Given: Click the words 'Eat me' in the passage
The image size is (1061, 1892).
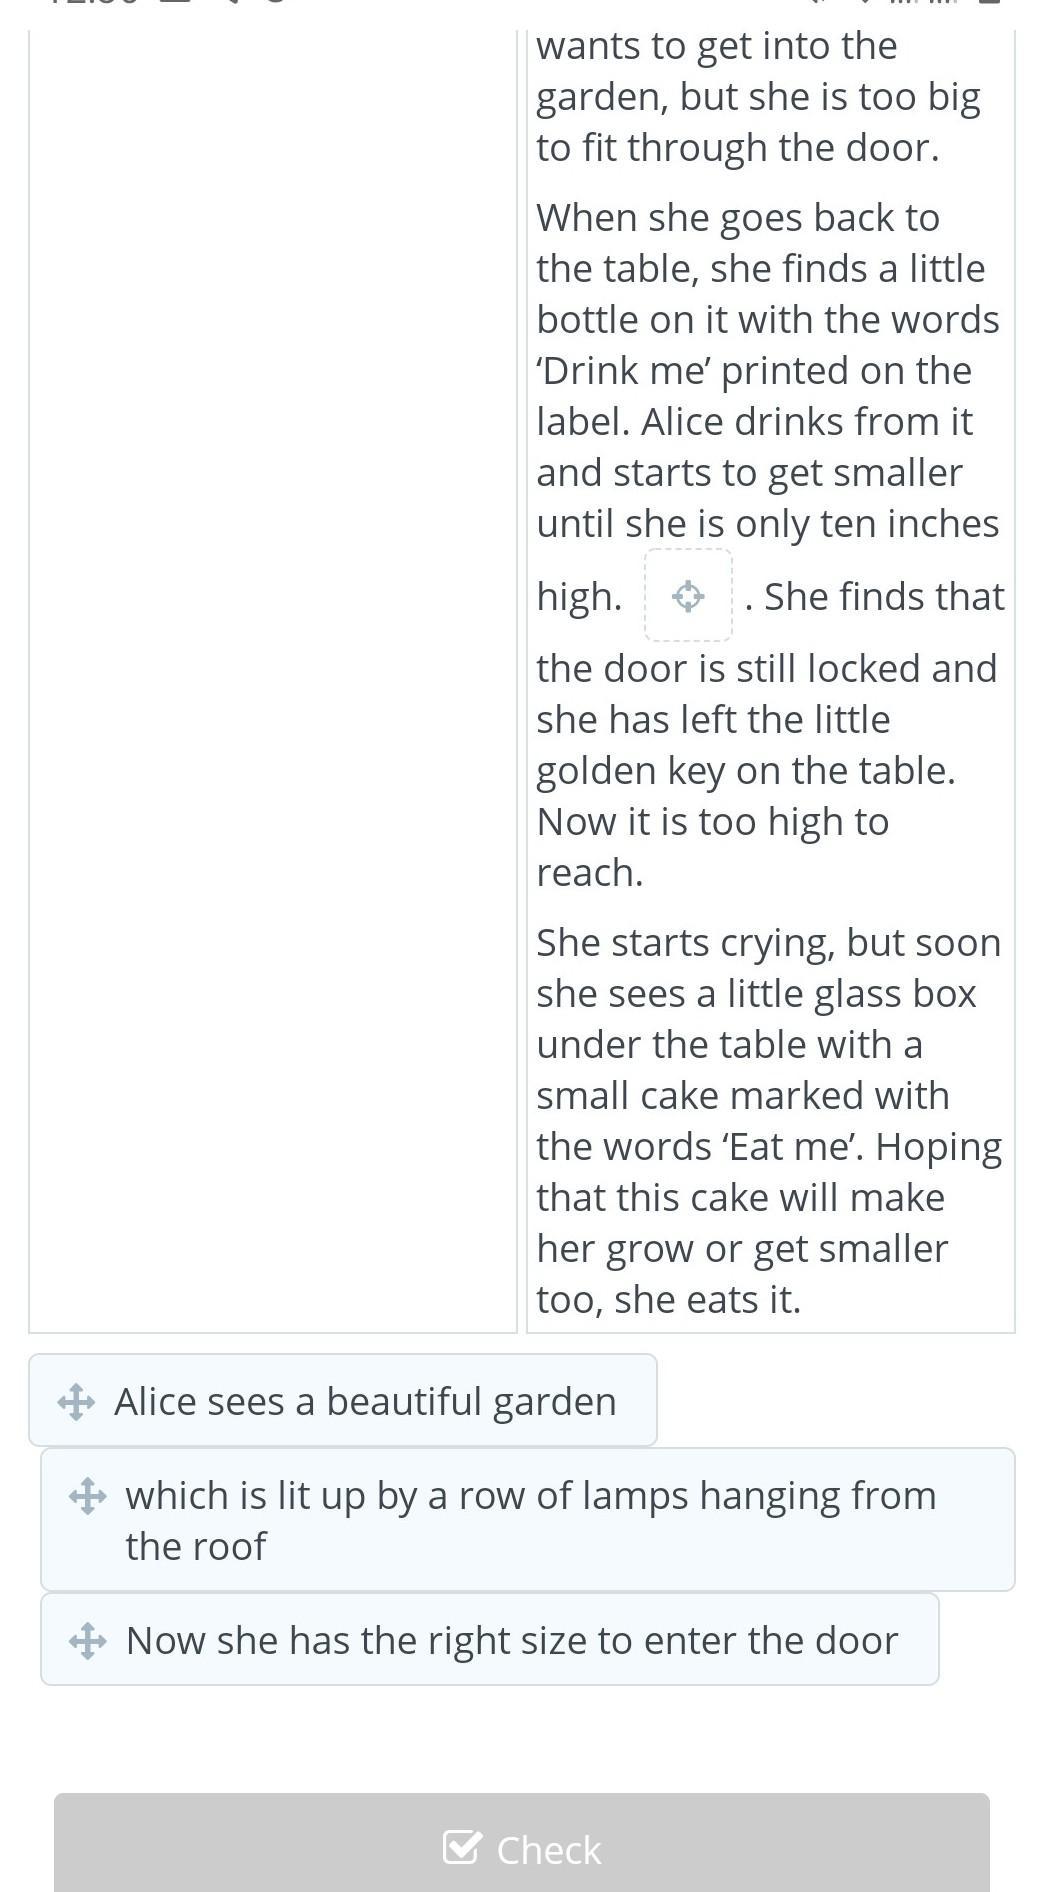Looking at the screenshot, I should (796, 1147).
